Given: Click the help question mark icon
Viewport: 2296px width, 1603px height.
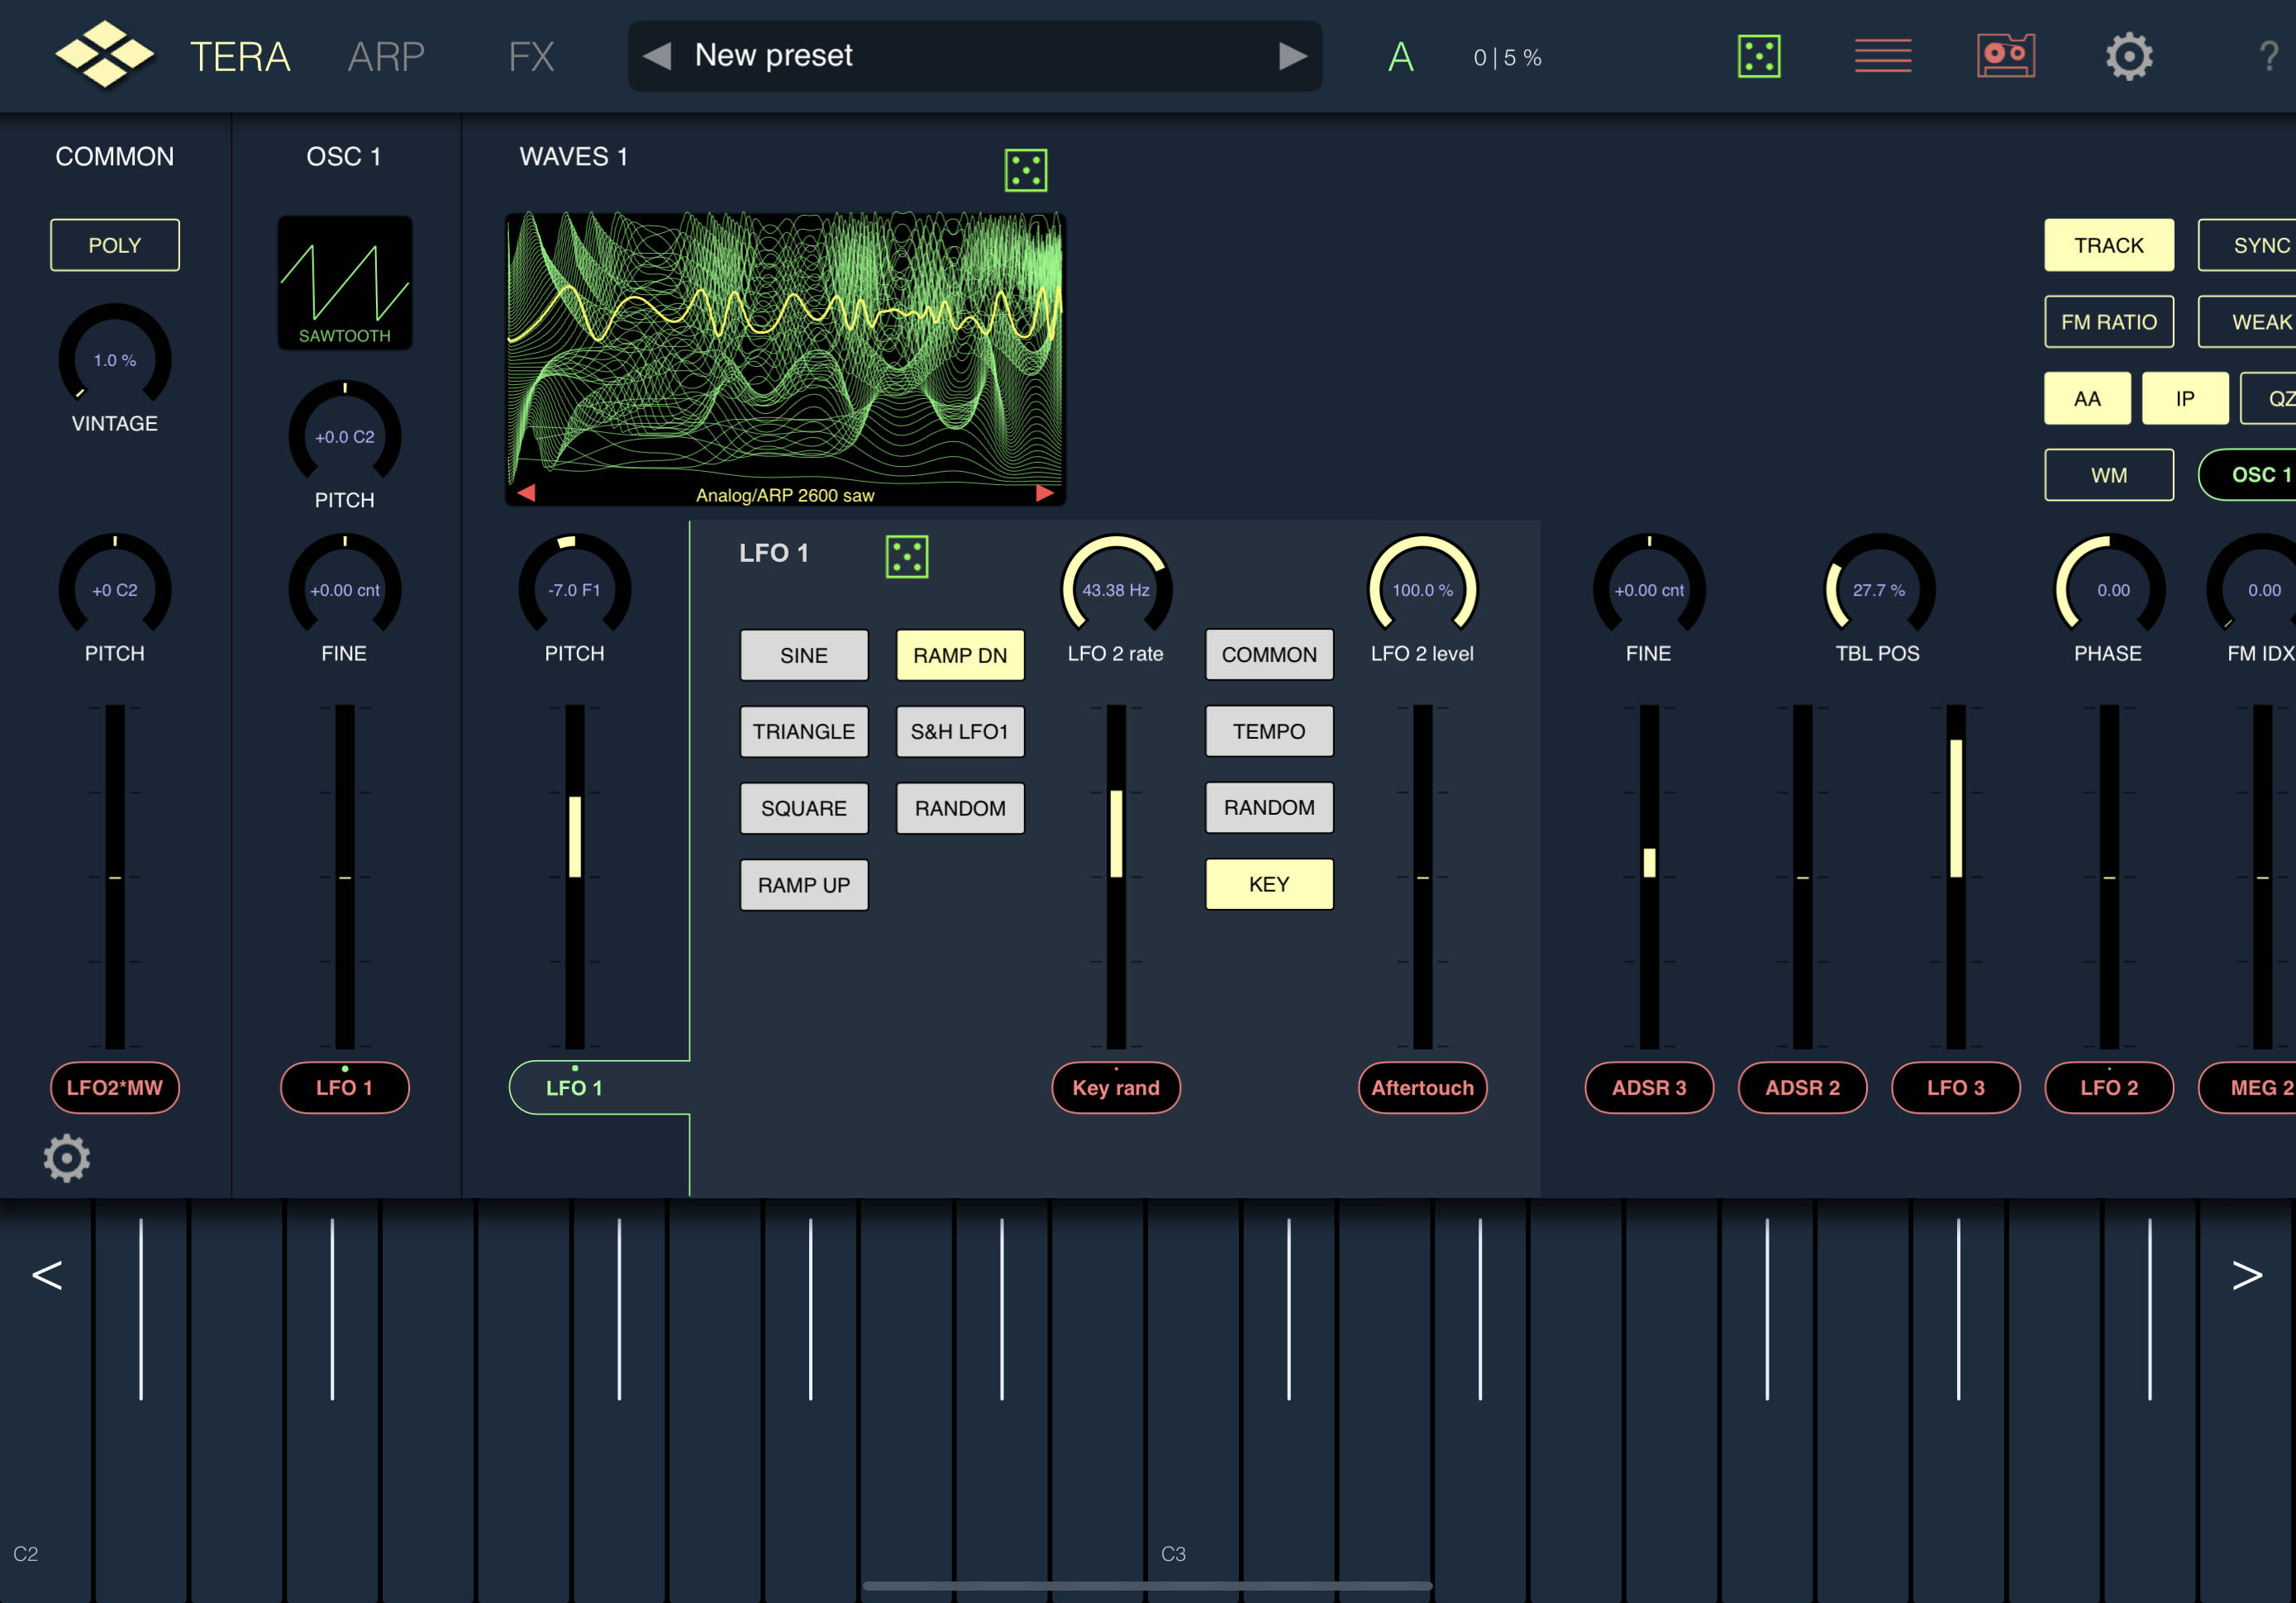Looking at the screenshot, I should click(x=2268, y=56).
